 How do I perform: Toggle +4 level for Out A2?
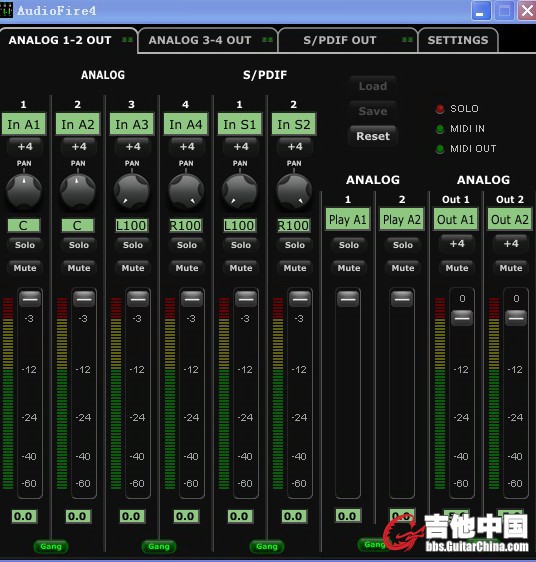511,244
